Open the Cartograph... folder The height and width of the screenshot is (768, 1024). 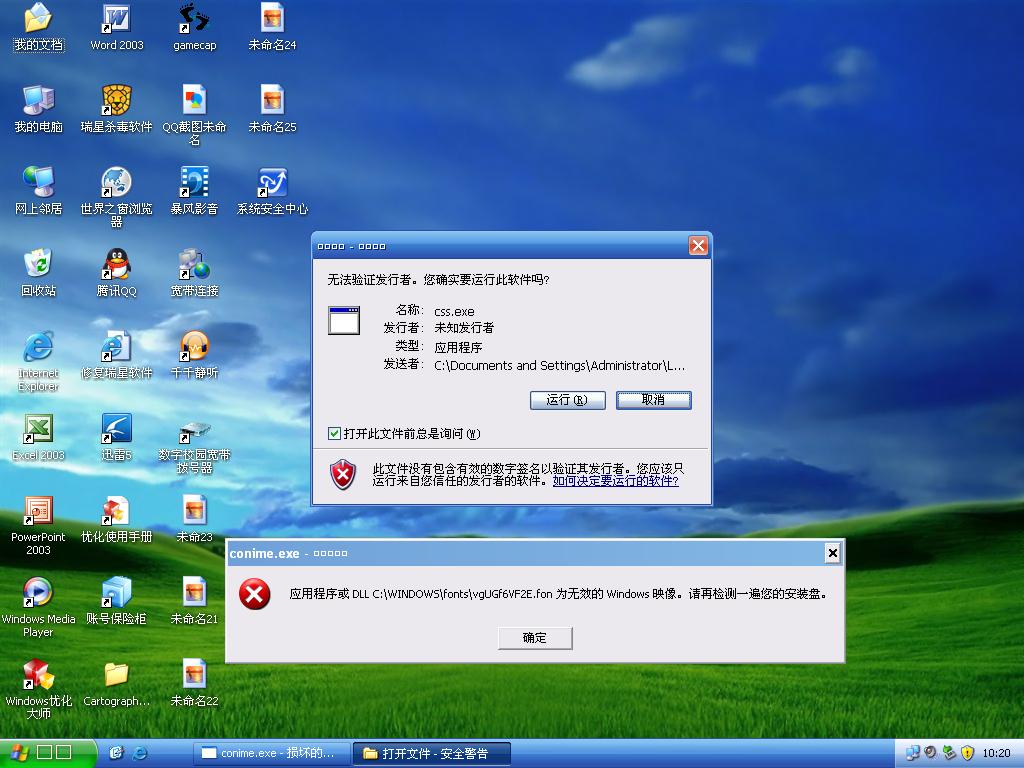click(x=116, y=683)
